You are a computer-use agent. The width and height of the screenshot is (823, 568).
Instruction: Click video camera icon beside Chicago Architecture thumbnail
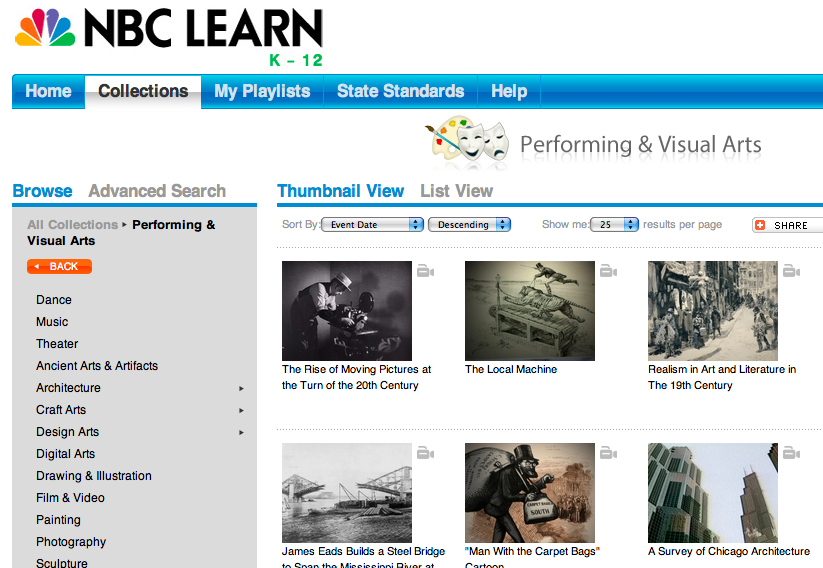point(792,453)
